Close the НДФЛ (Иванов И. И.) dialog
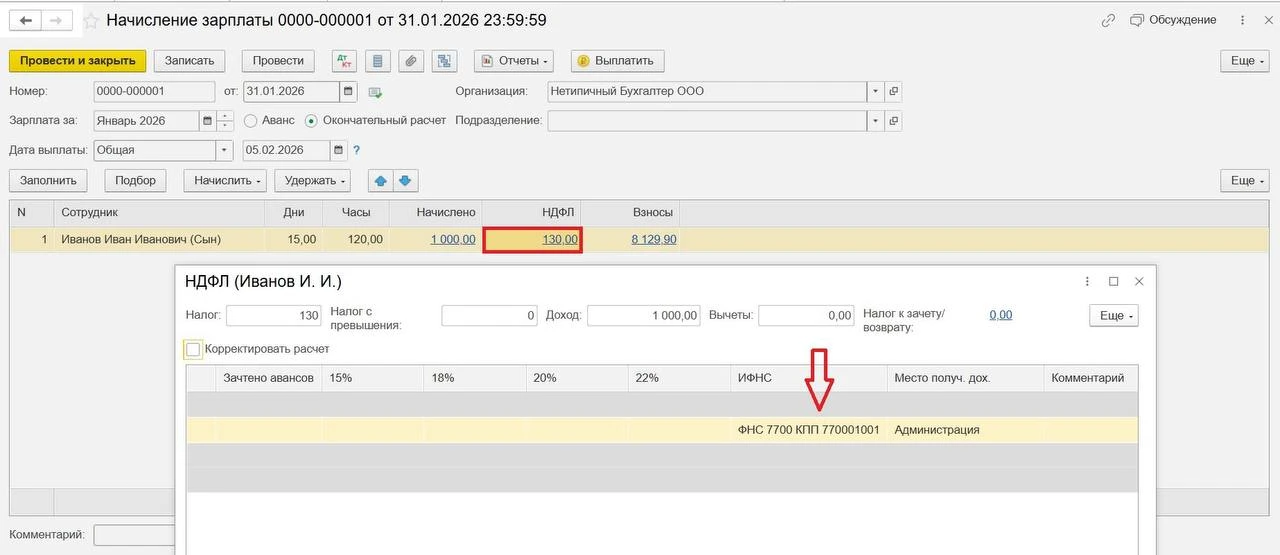 tap(1139, 282)
